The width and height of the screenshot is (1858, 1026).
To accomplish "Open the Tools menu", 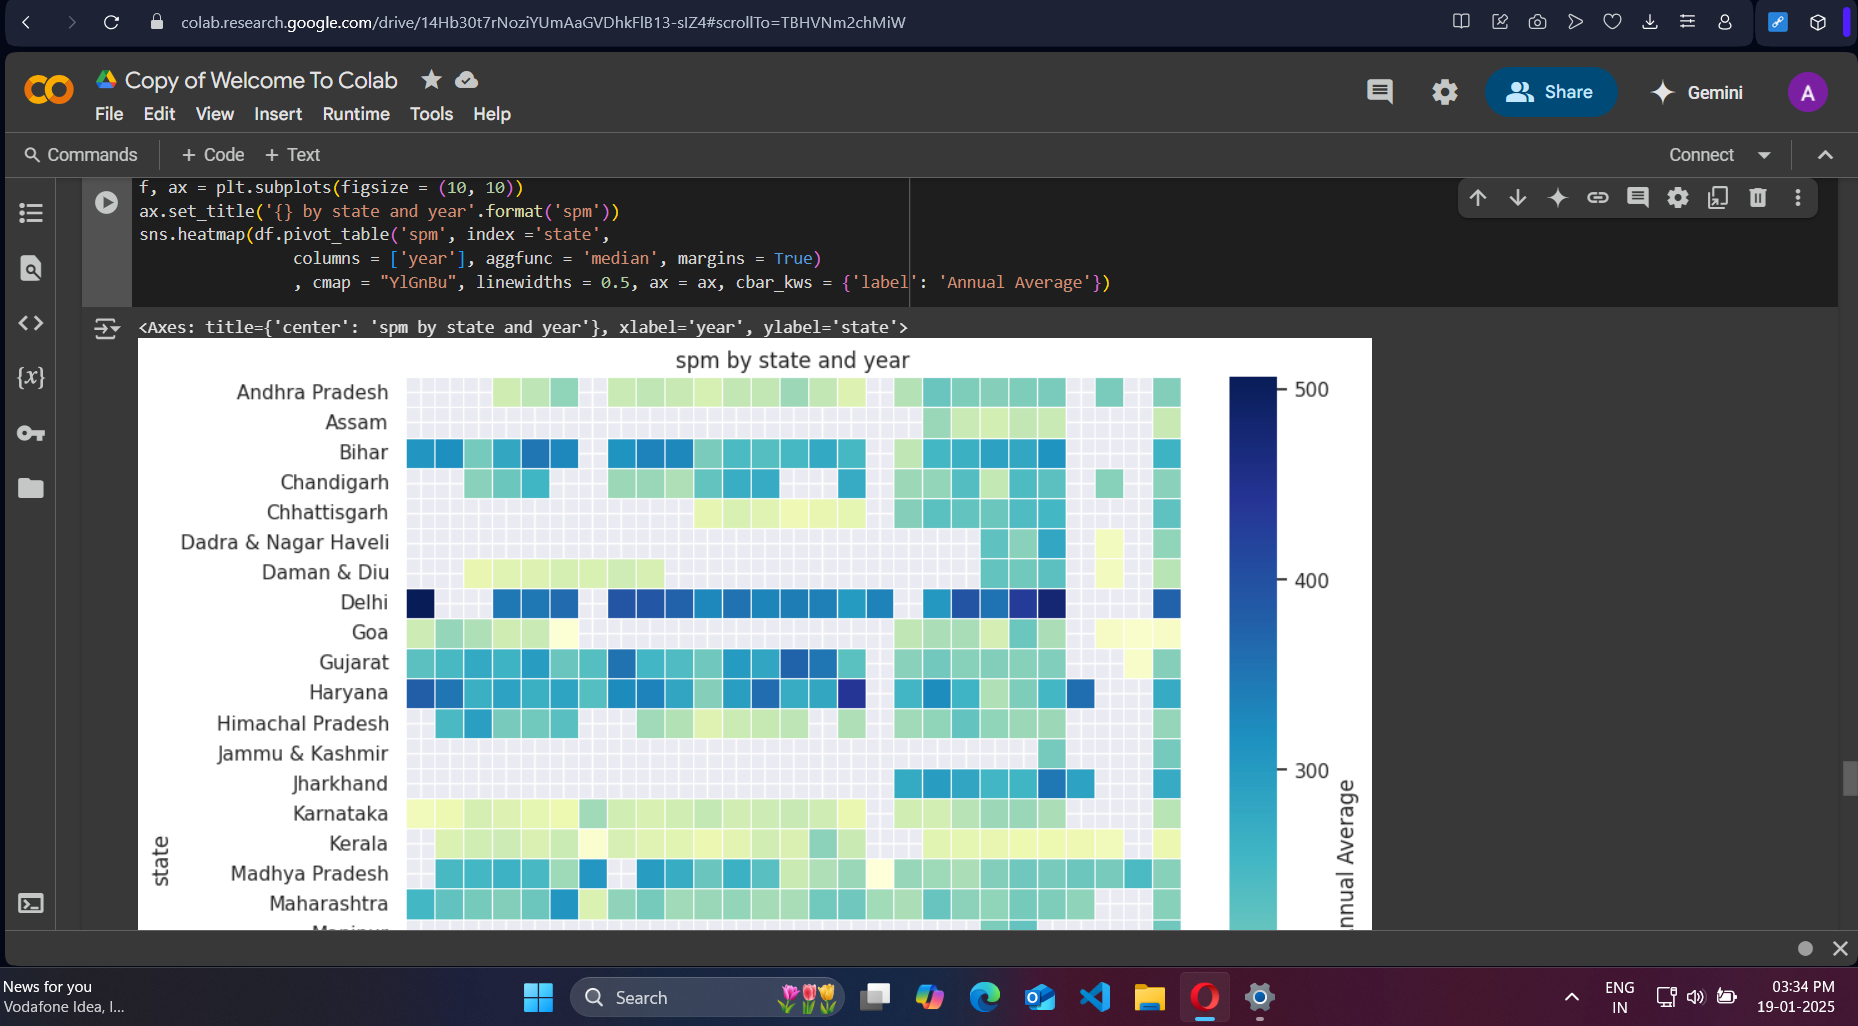I will (431, 114).
